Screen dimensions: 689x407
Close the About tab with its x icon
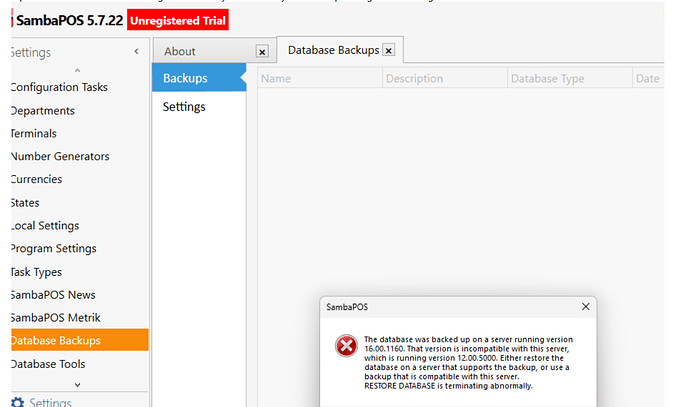262,52
